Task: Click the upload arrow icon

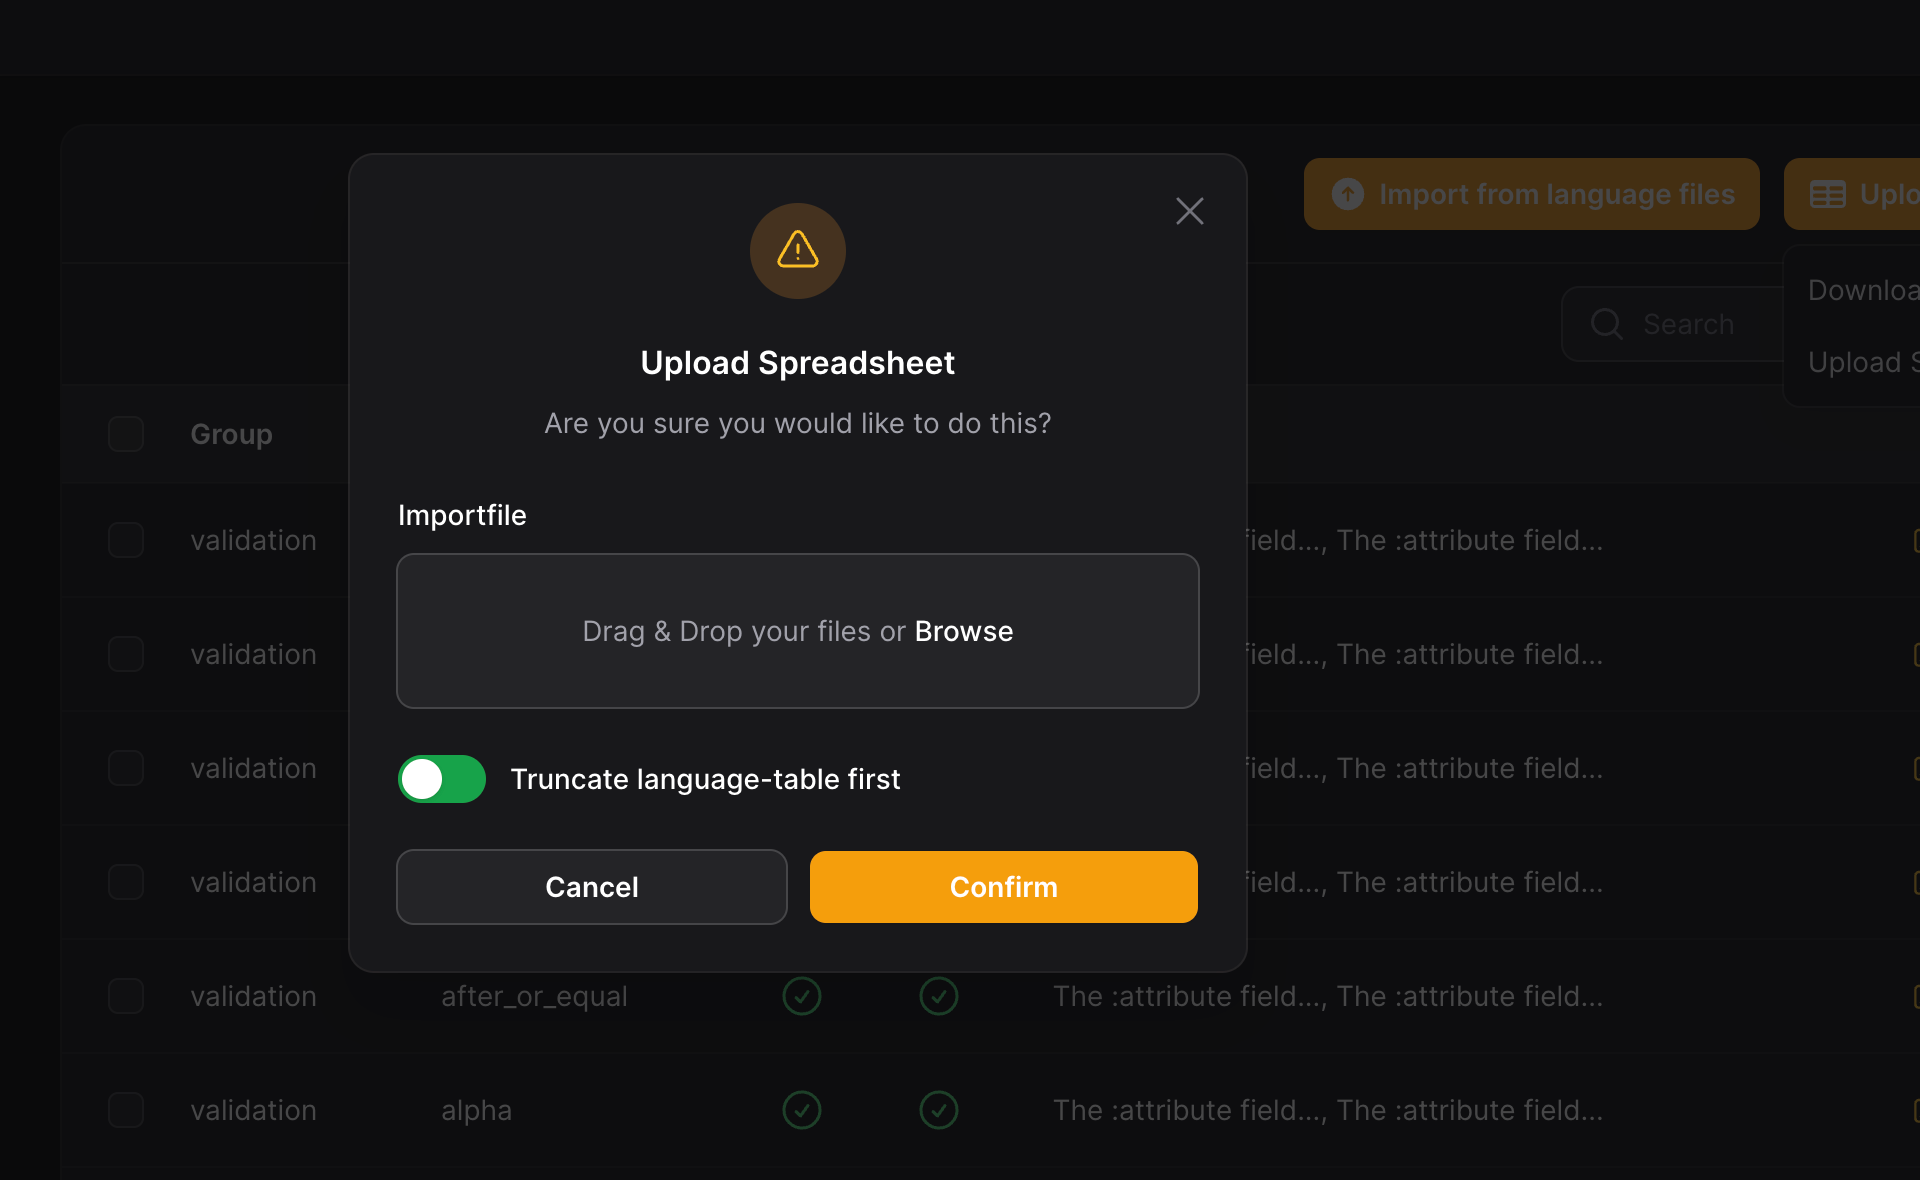Action: click(x=1348, y=194)
